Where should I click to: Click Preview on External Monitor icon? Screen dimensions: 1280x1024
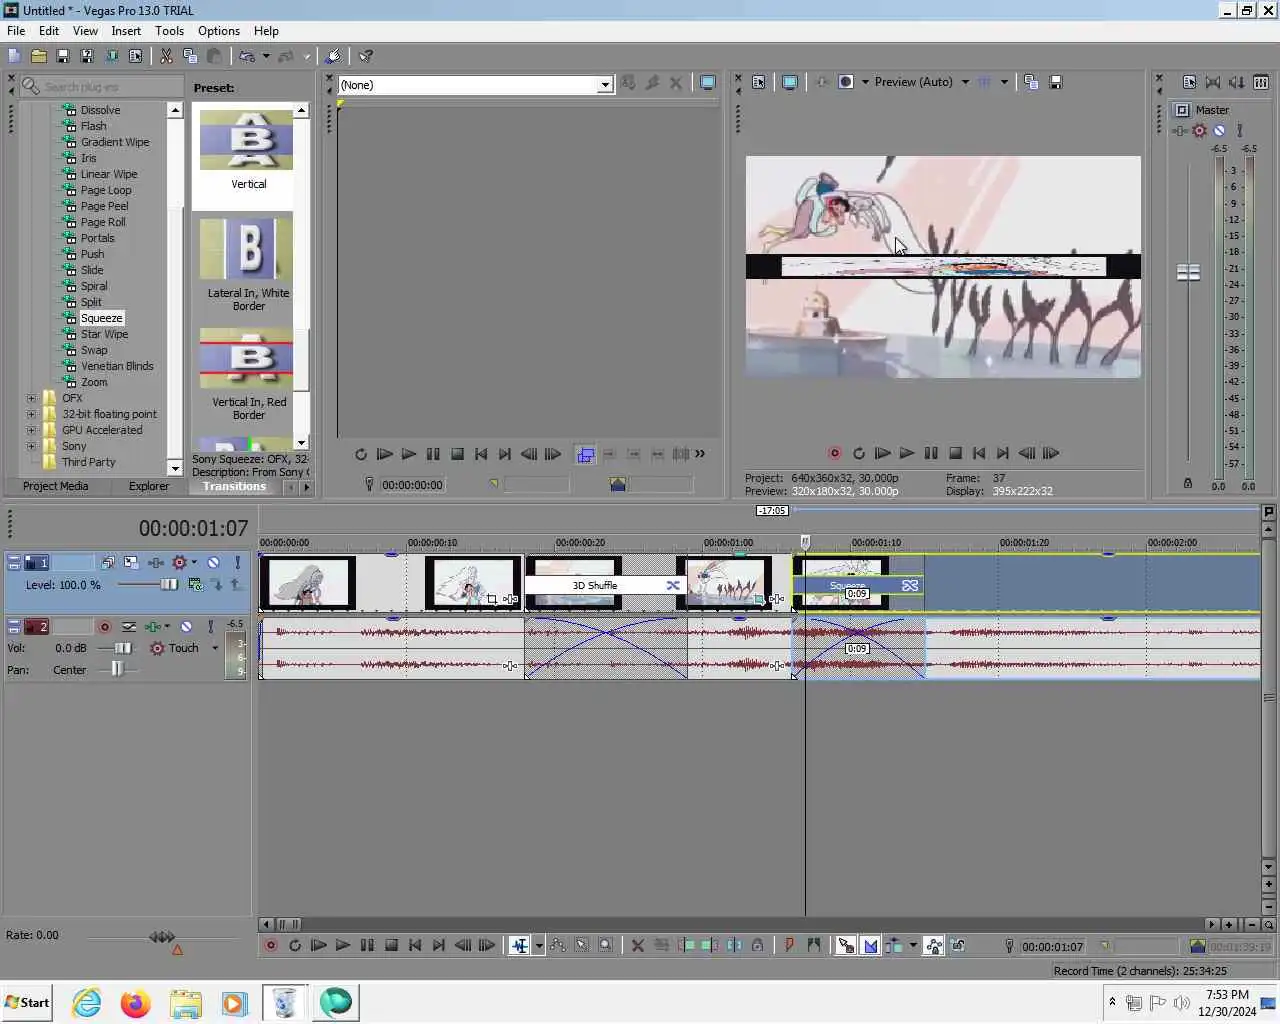pyautogui.click(x=789, y=82)
